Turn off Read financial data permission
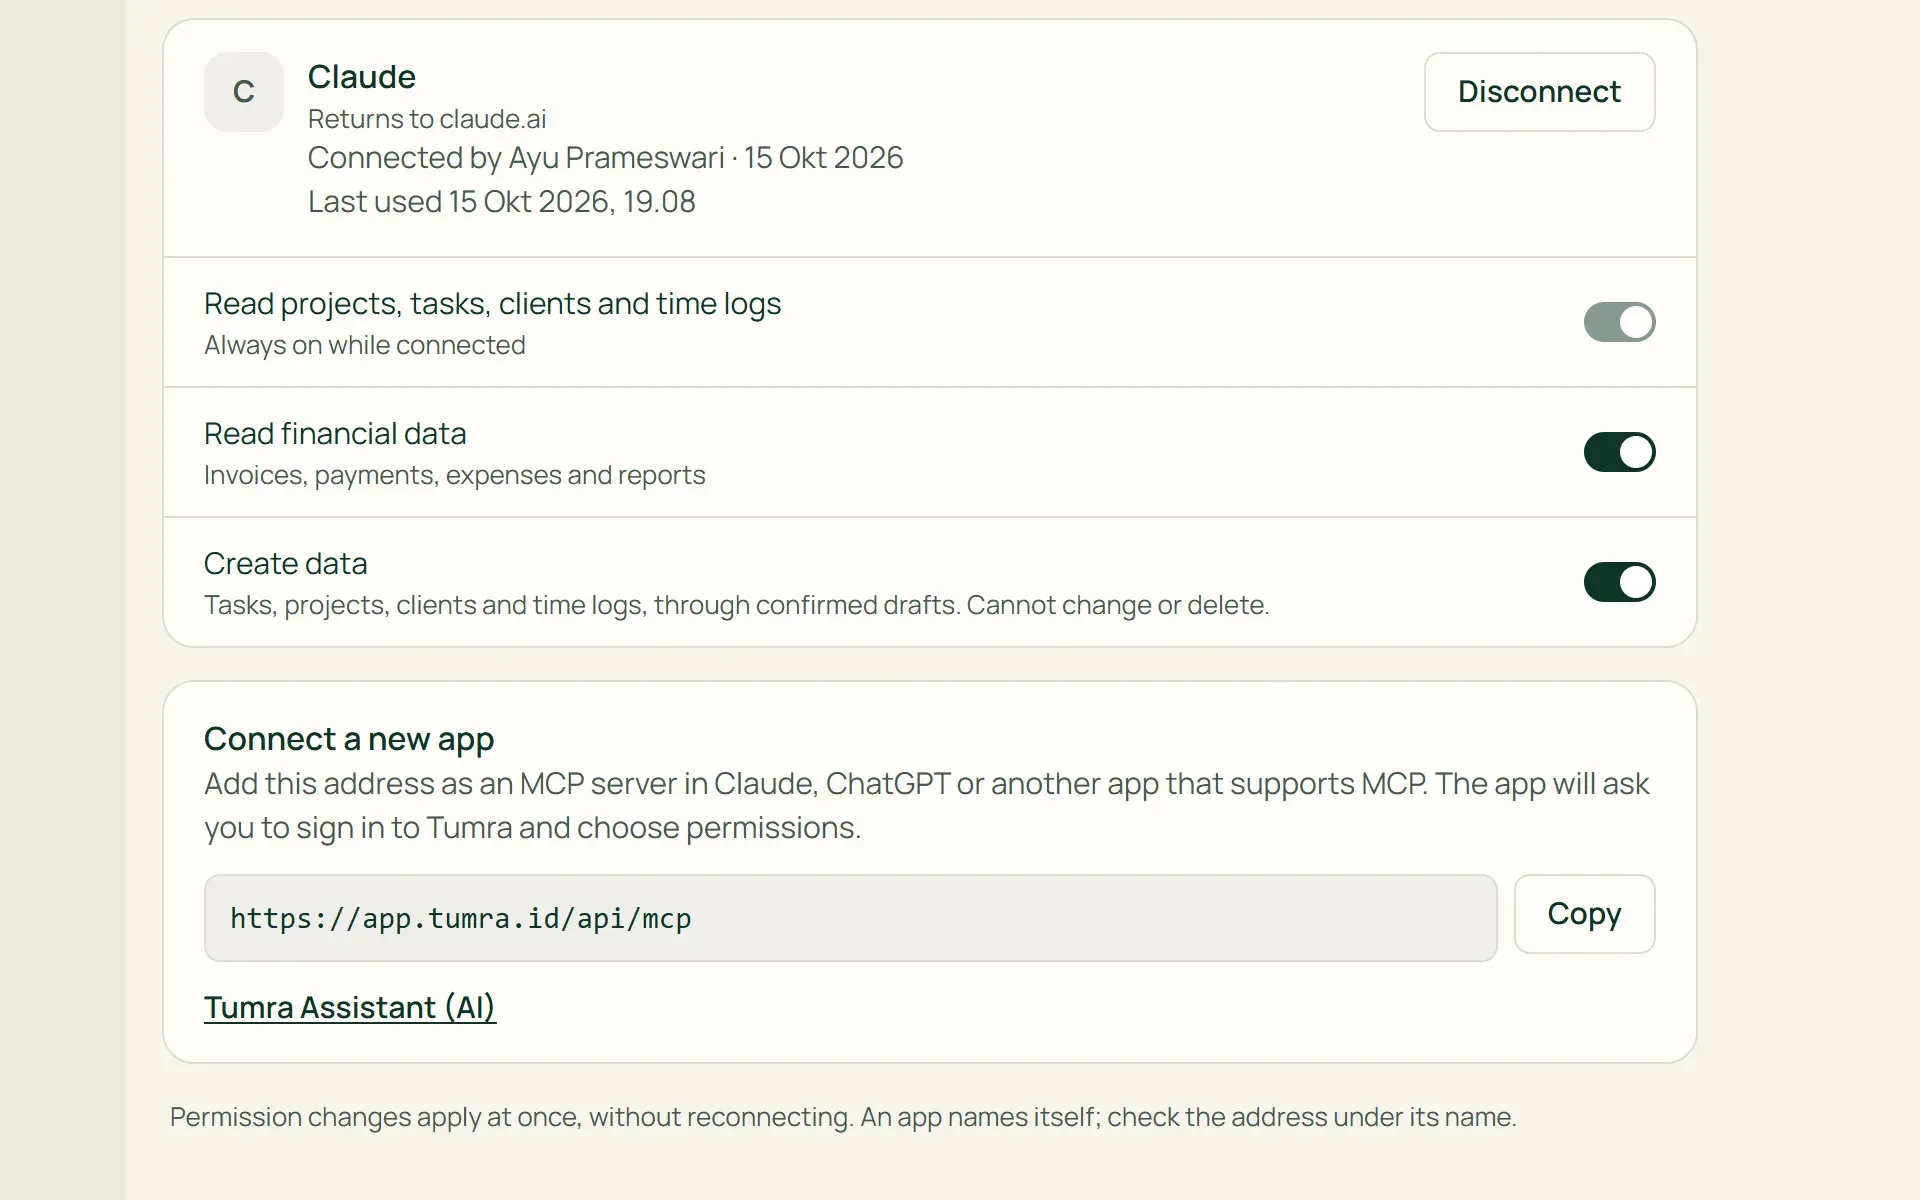Image resolution: width=1920 pixels, height=1200 pixels. [x=1619, y=452]
